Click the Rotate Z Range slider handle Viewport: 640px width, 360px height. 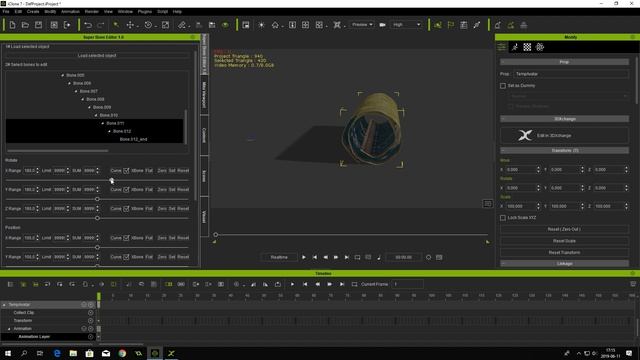pos(97,218)
